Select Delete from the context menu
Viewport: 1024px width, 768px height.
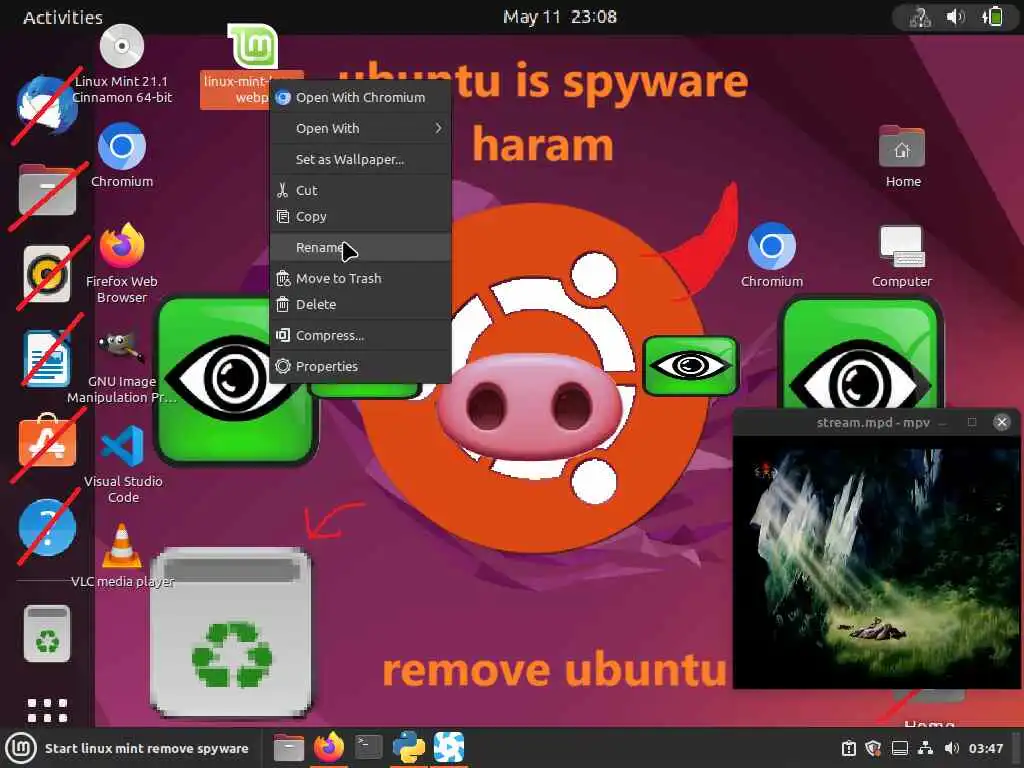point(360,304)
